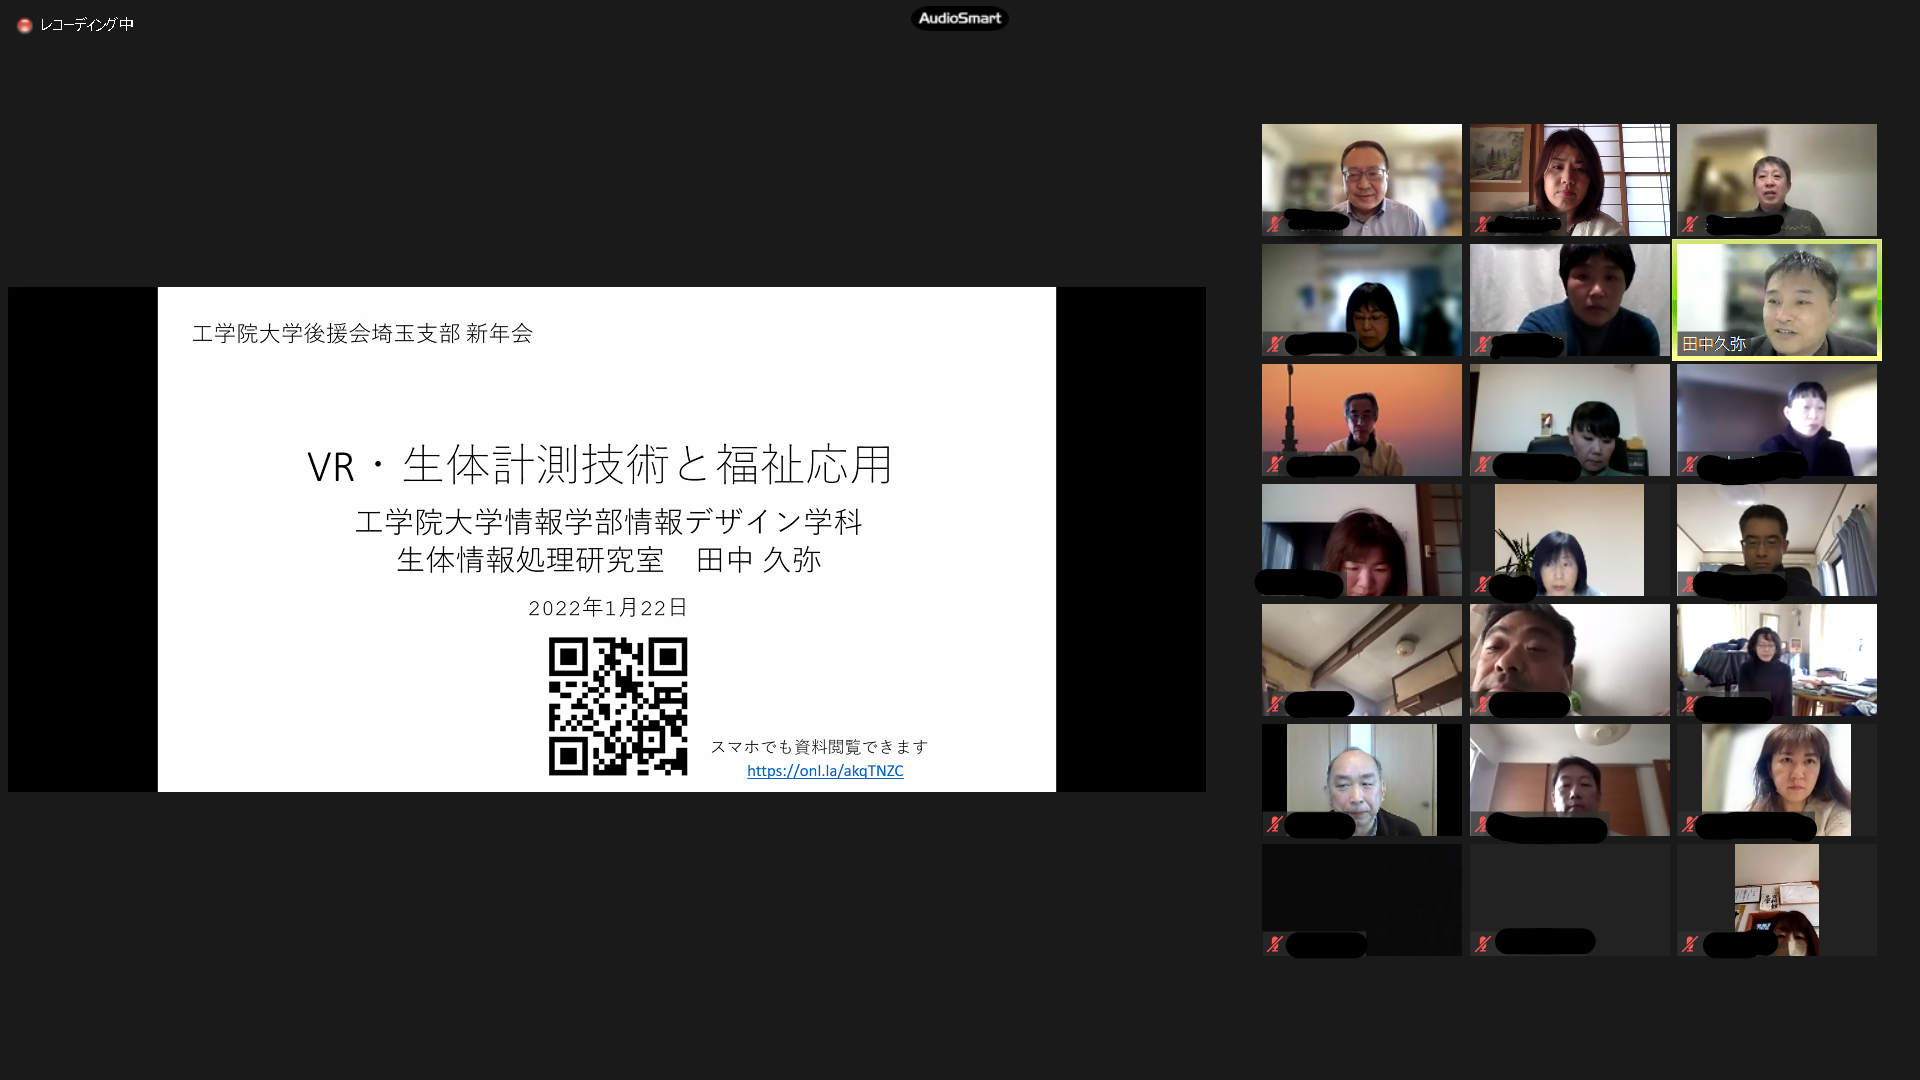This screenshot has width=1920, height=1080.
Task: Click the スマホでも資料閲覧できます caption
Action: click(819, 746)
